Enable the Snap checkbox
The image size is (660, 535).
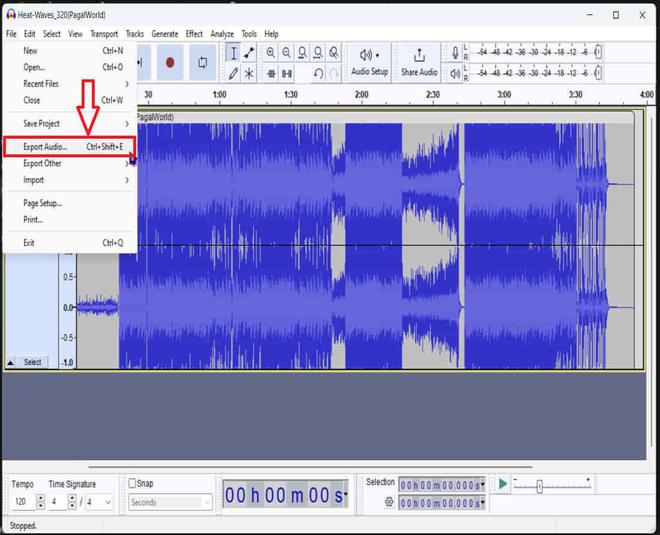[x=133, y=483]
